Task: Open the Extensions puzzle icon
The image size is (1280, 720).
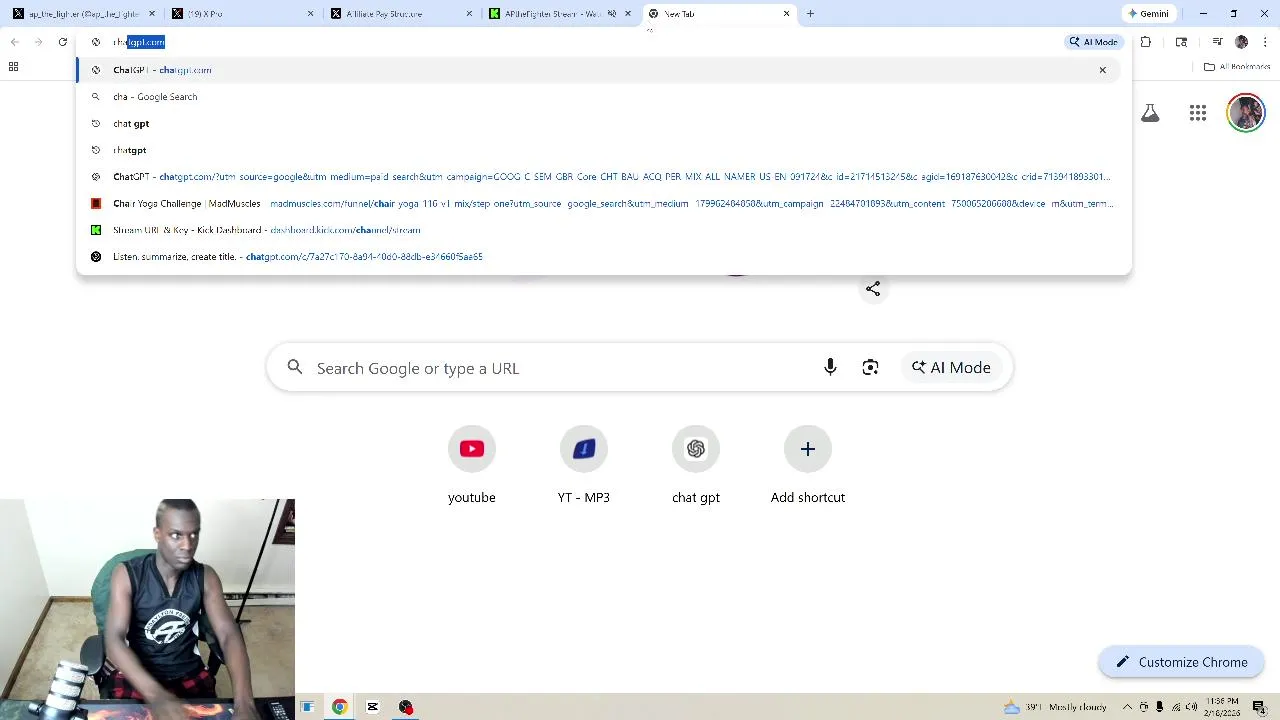Action: [x=1146, y=42]
